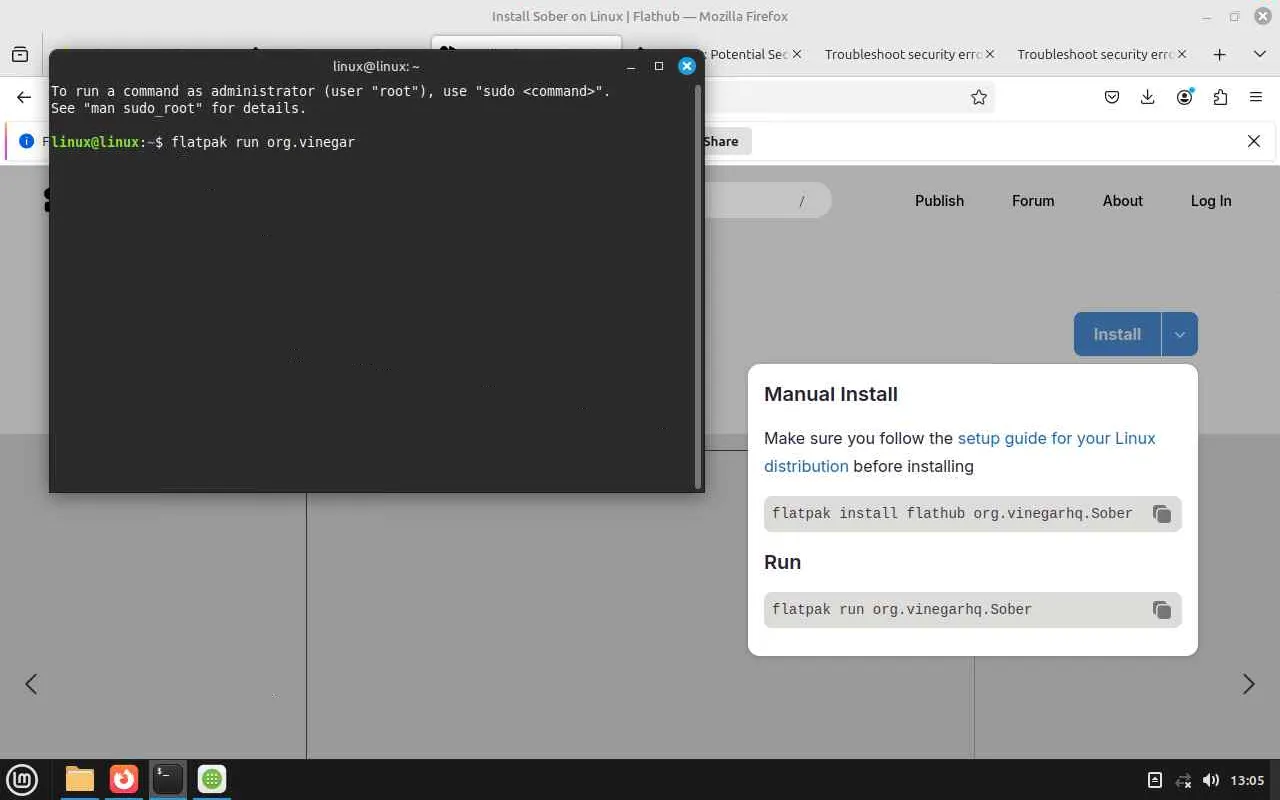Open the Firefox Pocket save icon
The width and height of the screenshot is (1280, 800).
(x=1112, y=97)
